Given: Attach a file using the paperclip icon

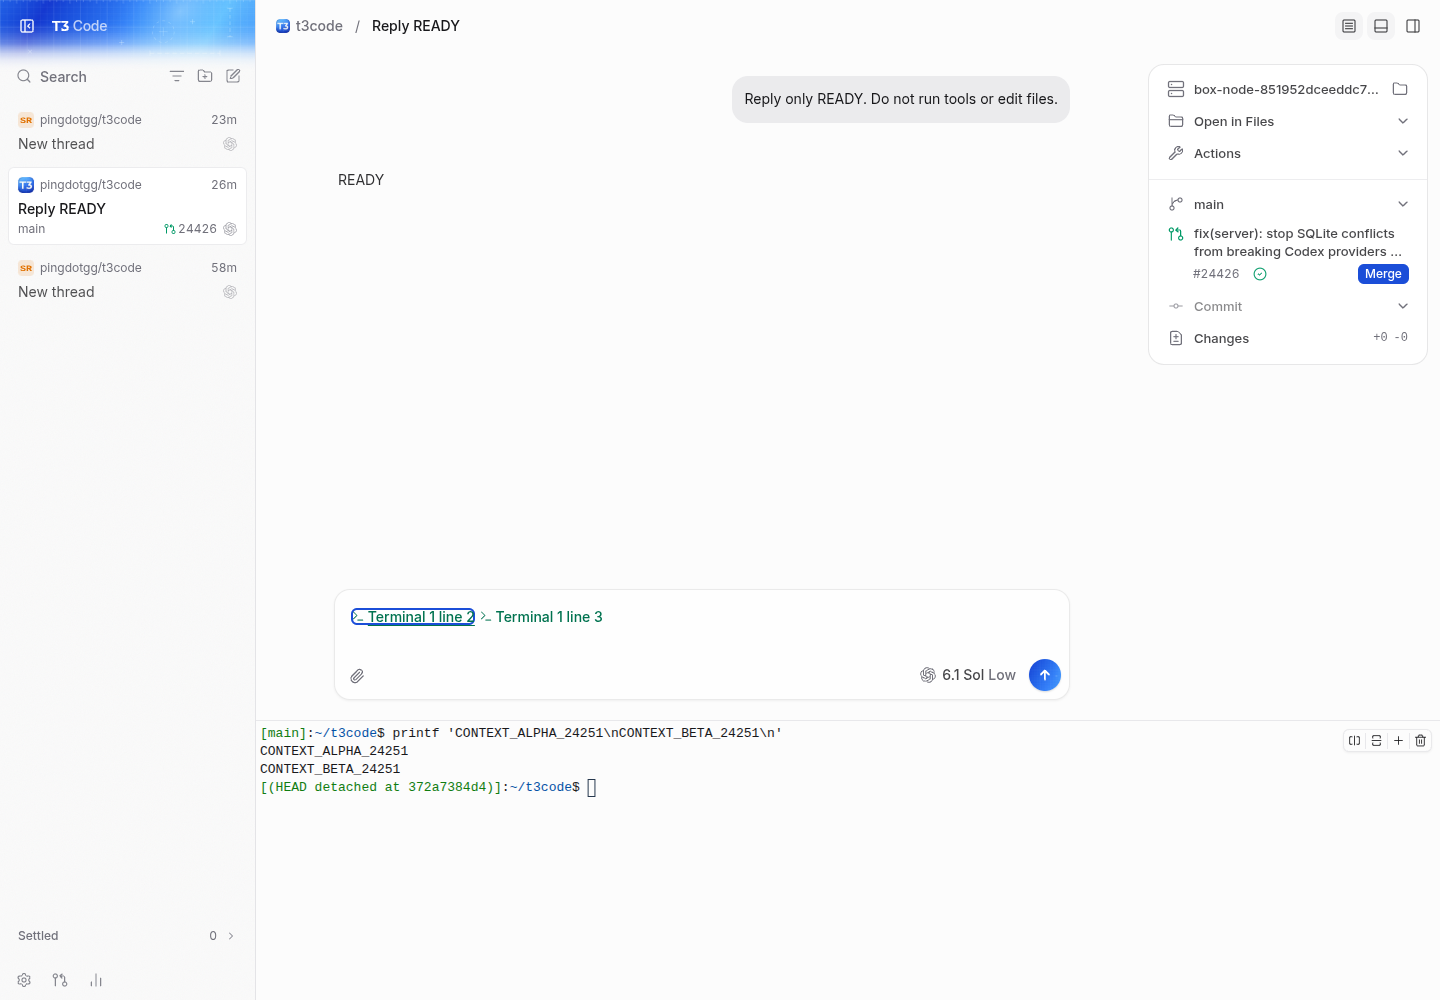Looking at the screenshot, I should click(x=357, y=676).
